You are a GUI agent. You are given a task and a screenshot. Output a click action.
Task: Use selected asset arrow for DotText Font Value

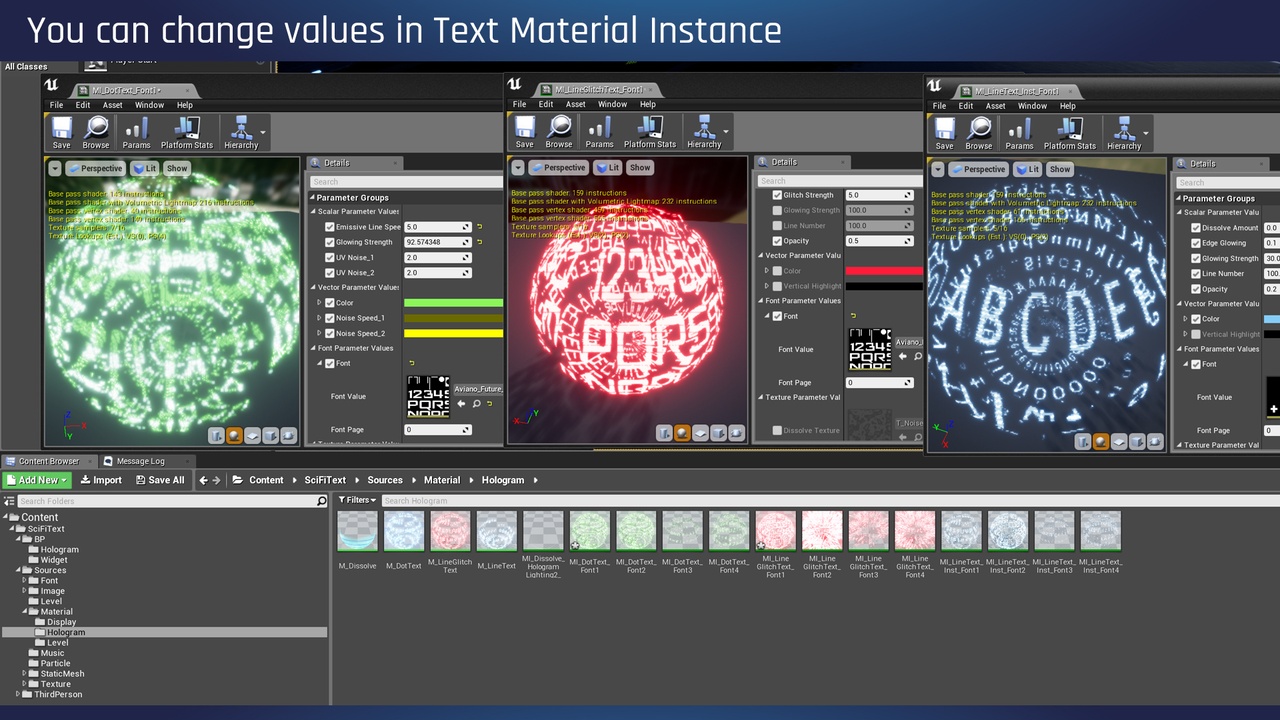(x=461, y=404)
